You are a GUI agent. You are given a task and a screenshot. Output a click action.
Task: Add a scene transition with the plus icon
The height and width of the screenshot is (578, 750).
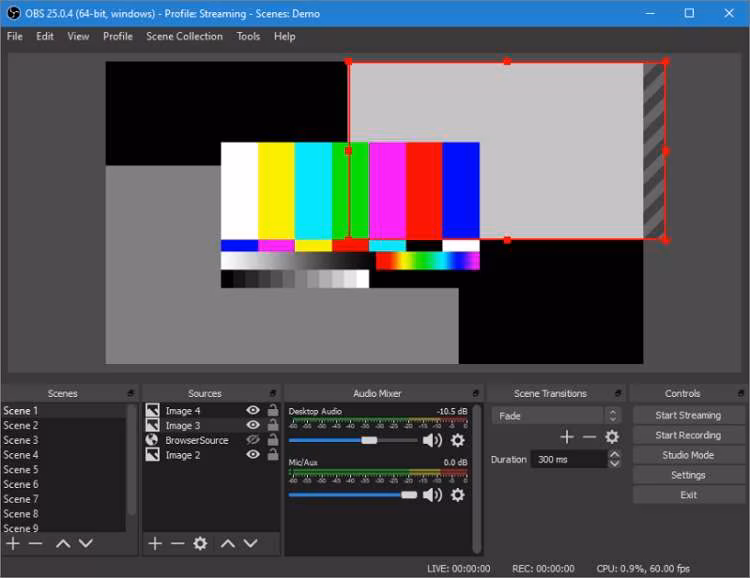[x=567, y=436]
